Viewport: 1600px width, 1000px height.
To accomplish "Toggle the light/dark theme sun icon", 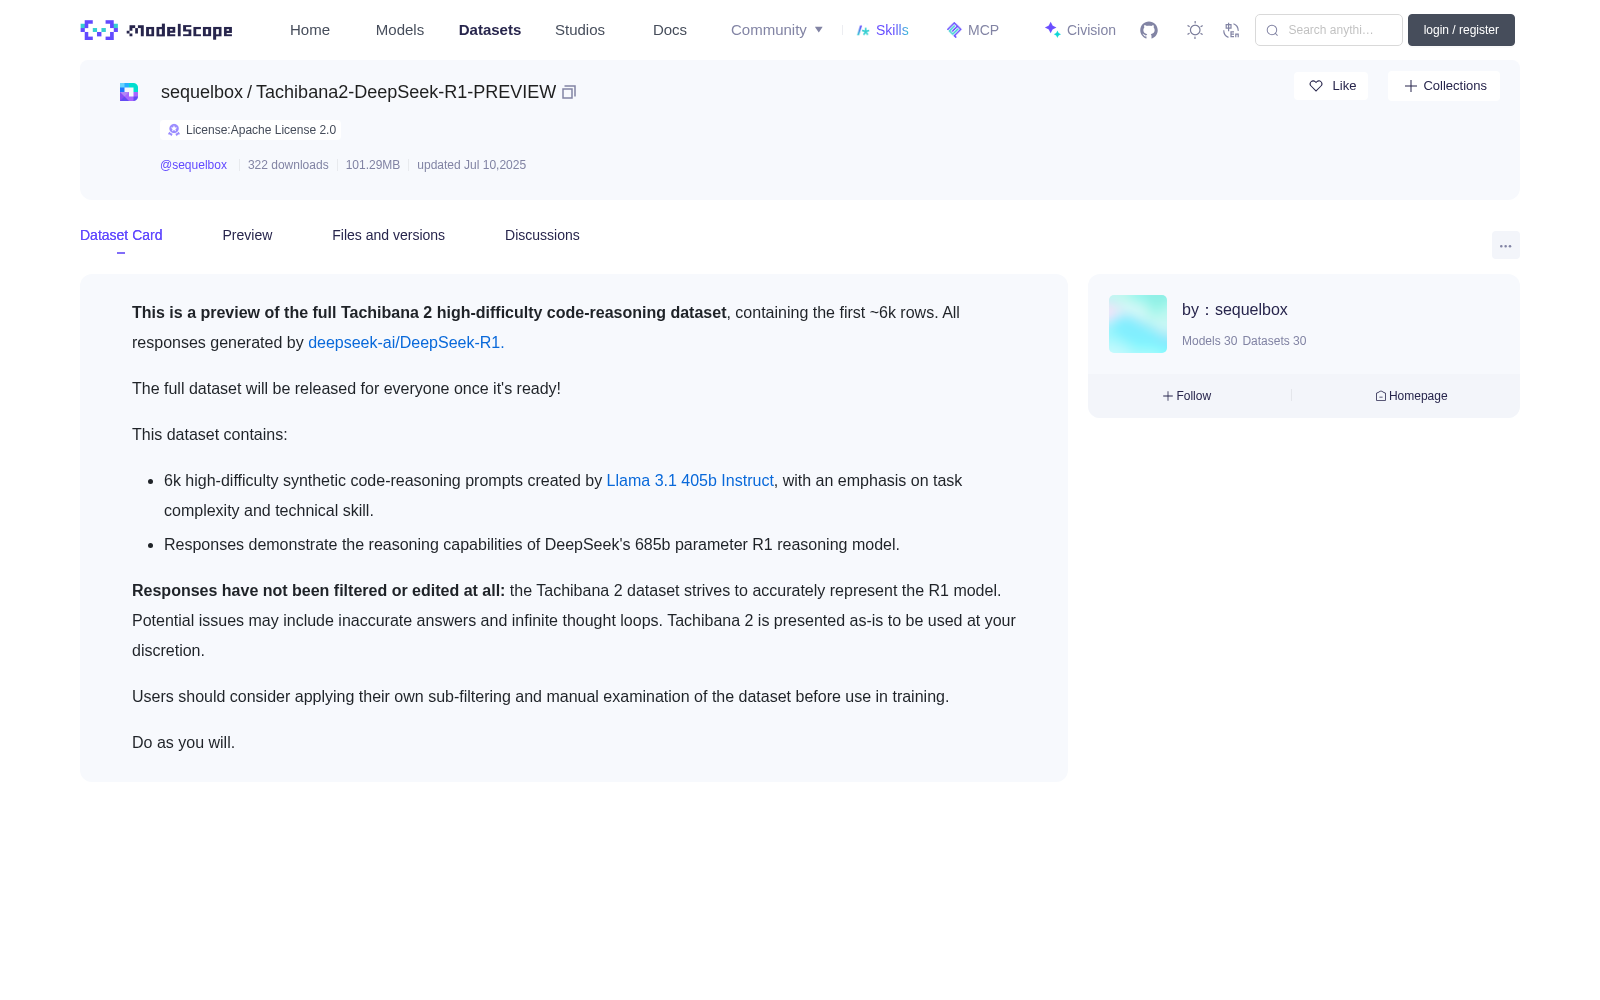I will [x=1195, y=30].
